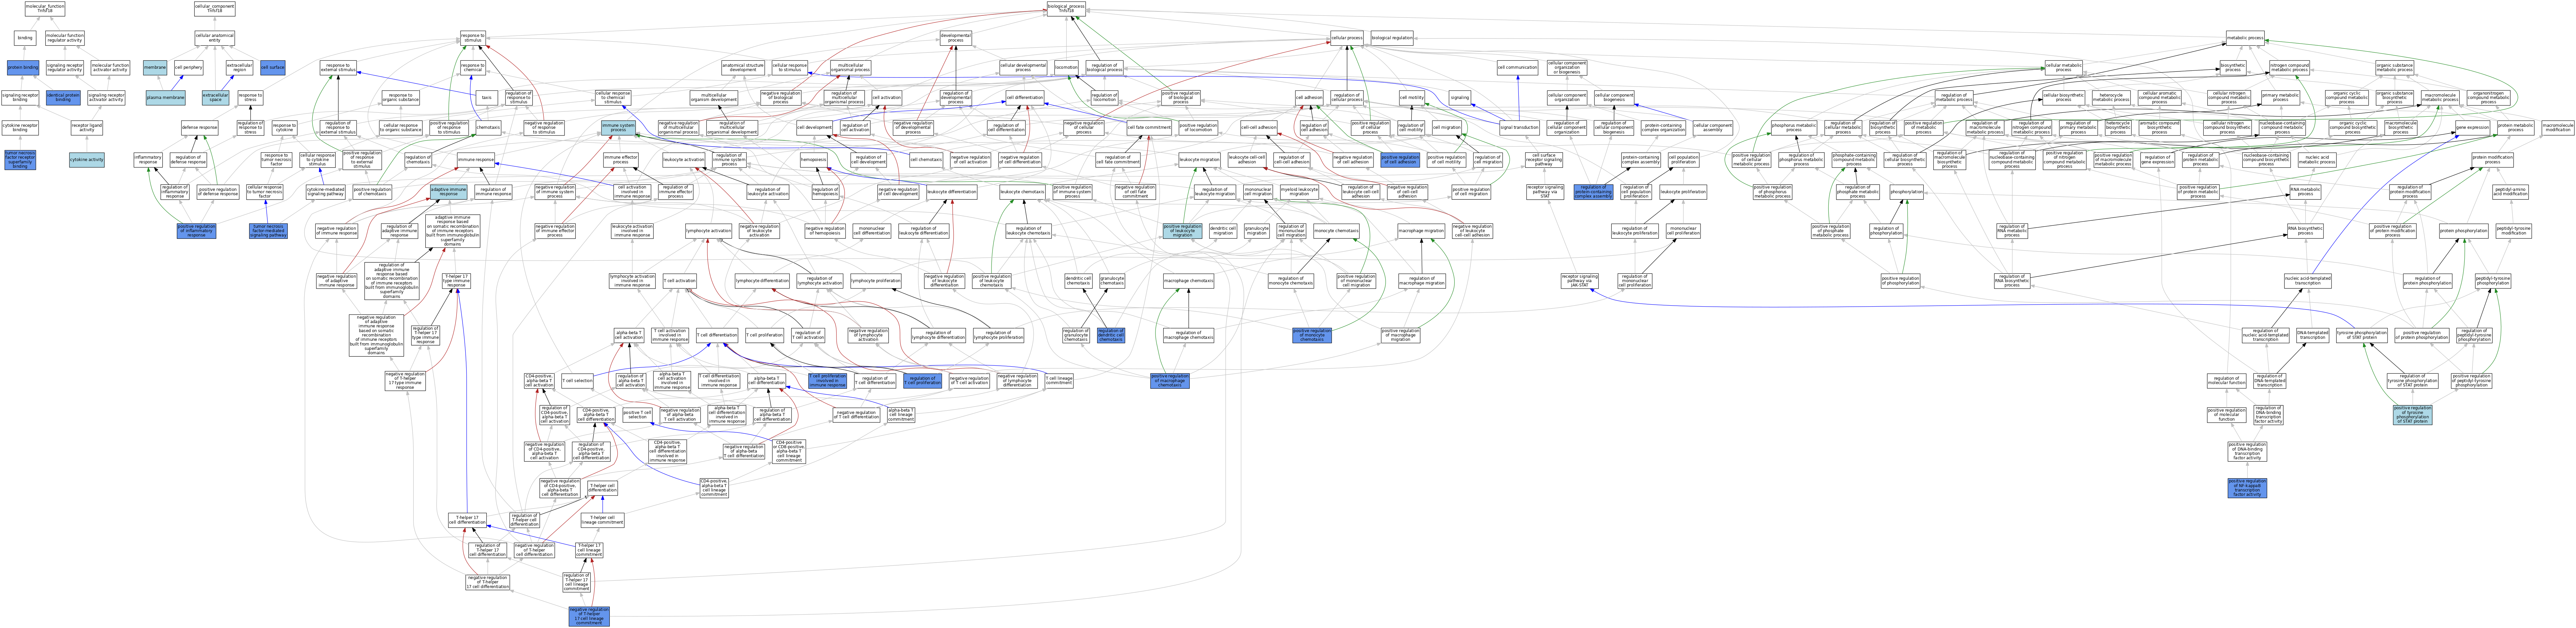Select the 'monocyte chemotaxis' node
2576x628 pixels.
(x=1336, y=231)
